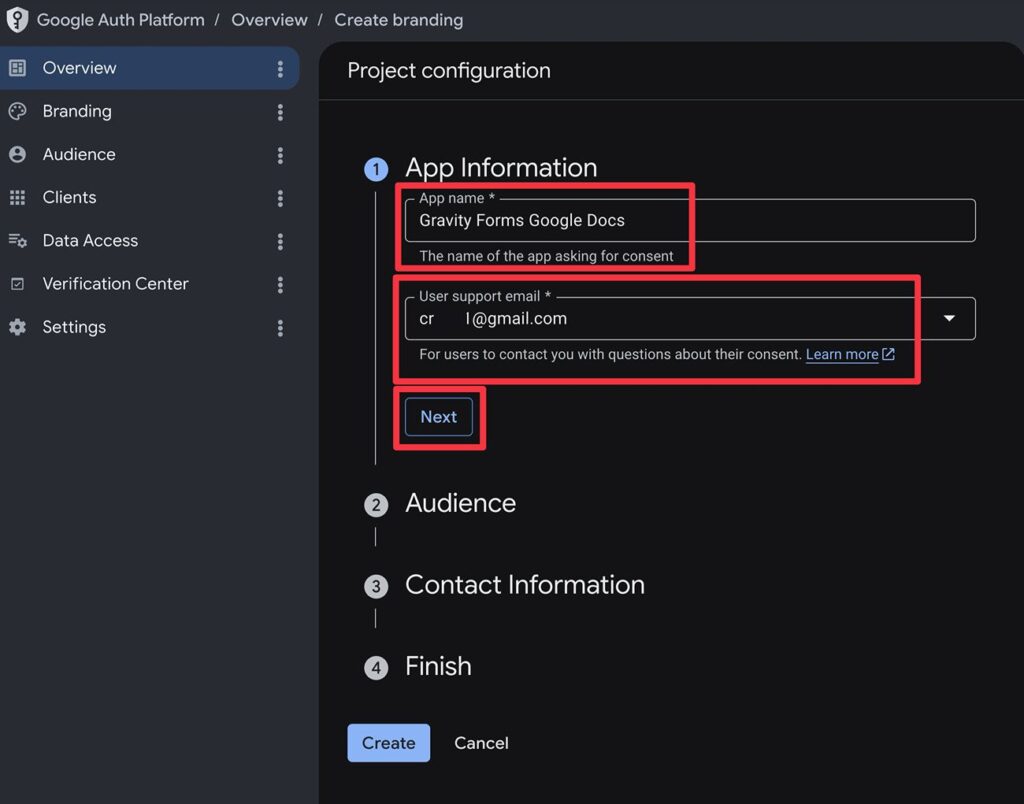Click the User support email field

tap(690, 318)
